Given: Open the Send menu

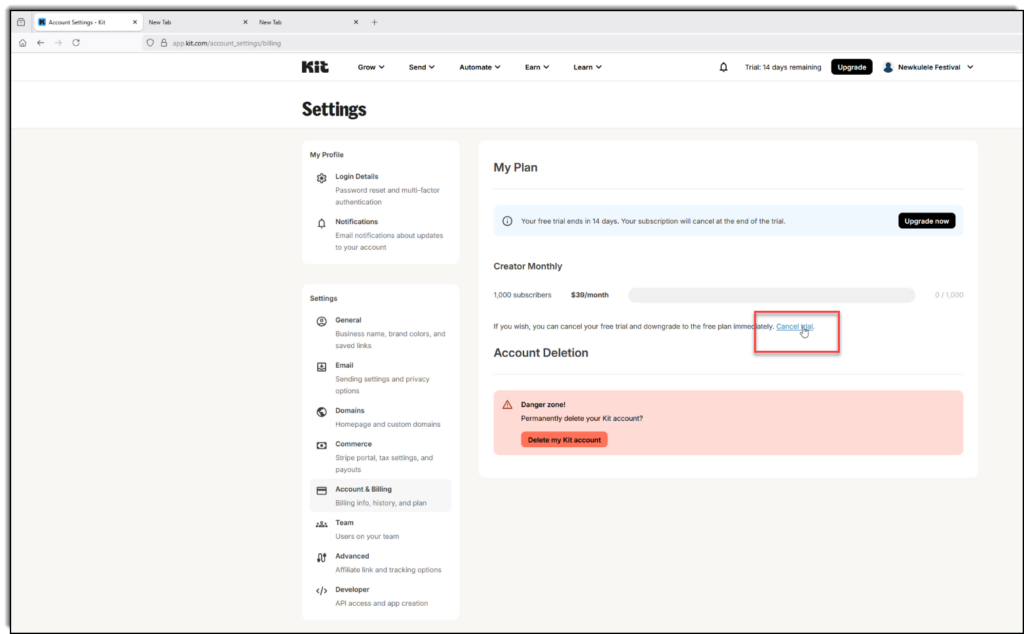Looking at the screenshot, I should tap(421, 67).
